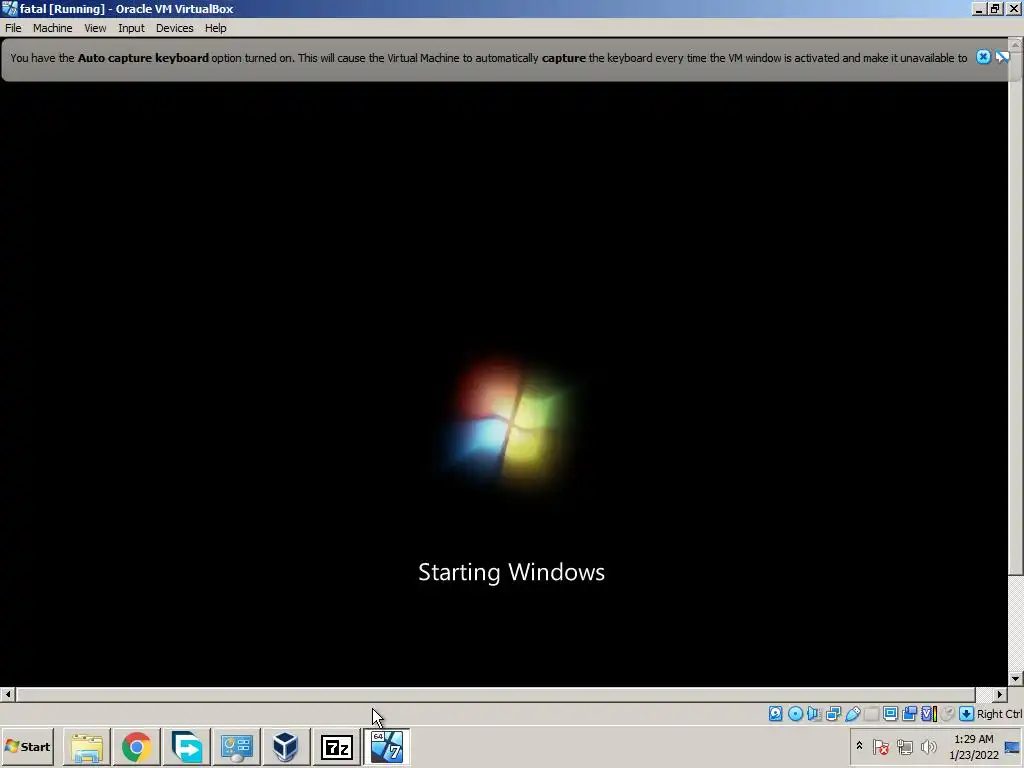Click the network adapters status icon
The height and width of the screenshot is (768, 1024).
pos(833,714)
